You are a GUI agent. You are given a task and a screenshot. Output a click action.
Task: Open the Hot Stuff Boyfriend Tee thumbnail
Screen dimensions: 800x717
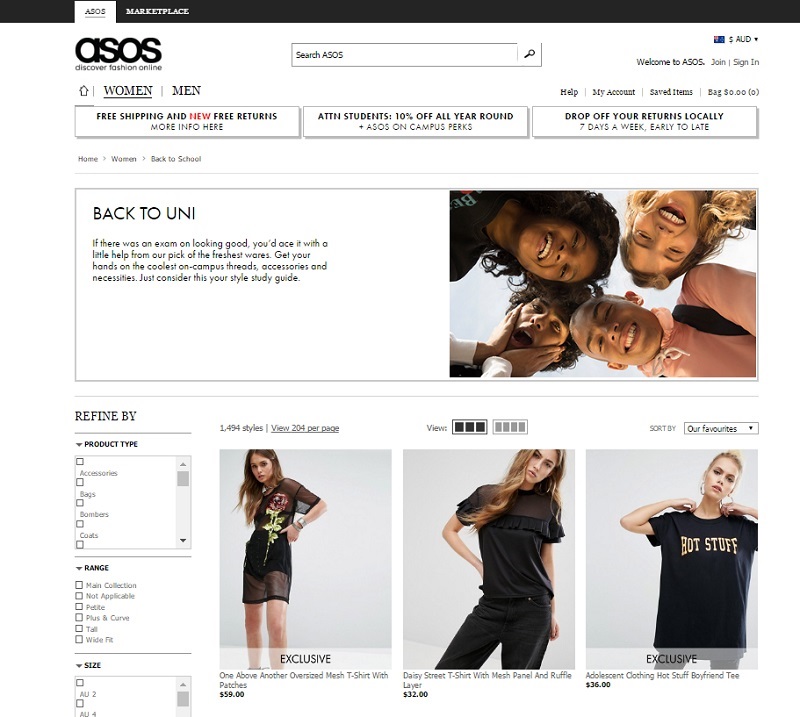pos(671,559)
